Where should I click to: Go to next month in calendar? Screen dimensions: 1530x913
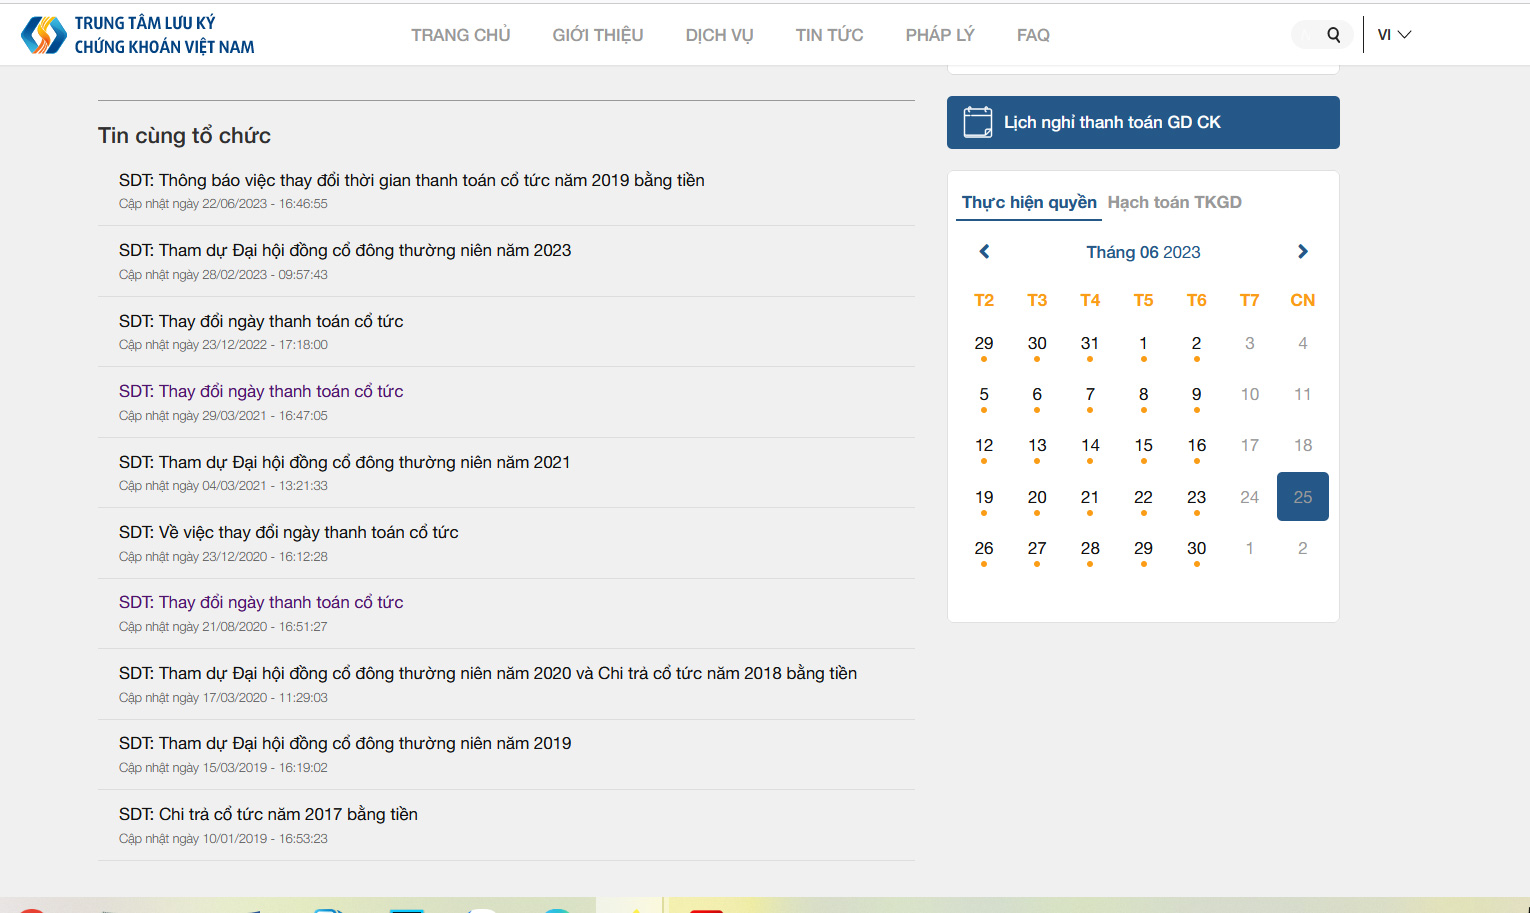[1302, 252]
